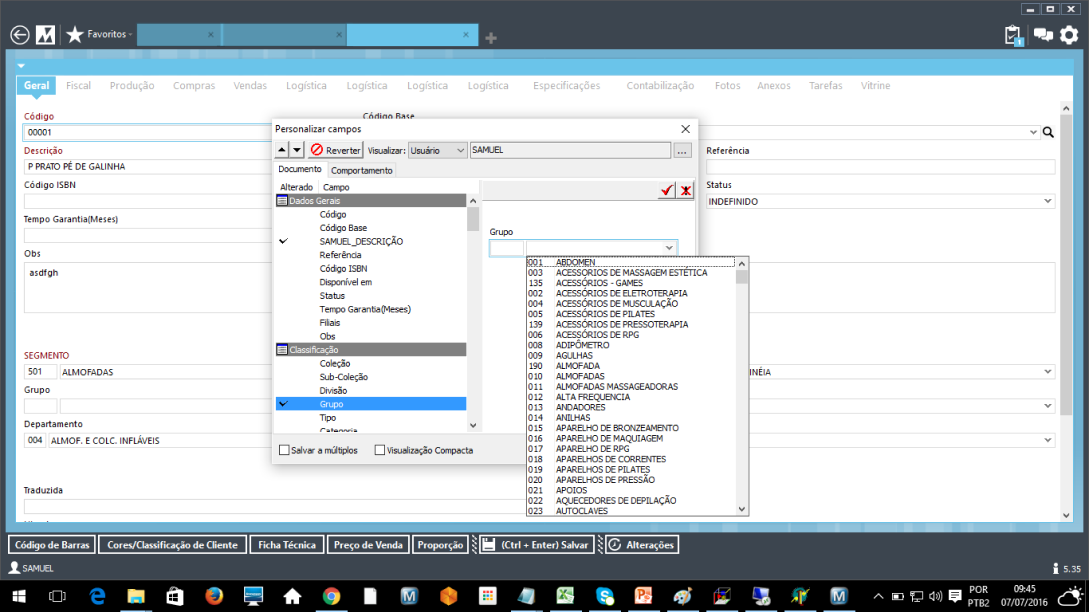Move field up with arrow button
Screen dimensions: 1089x612
coord(282,150)
